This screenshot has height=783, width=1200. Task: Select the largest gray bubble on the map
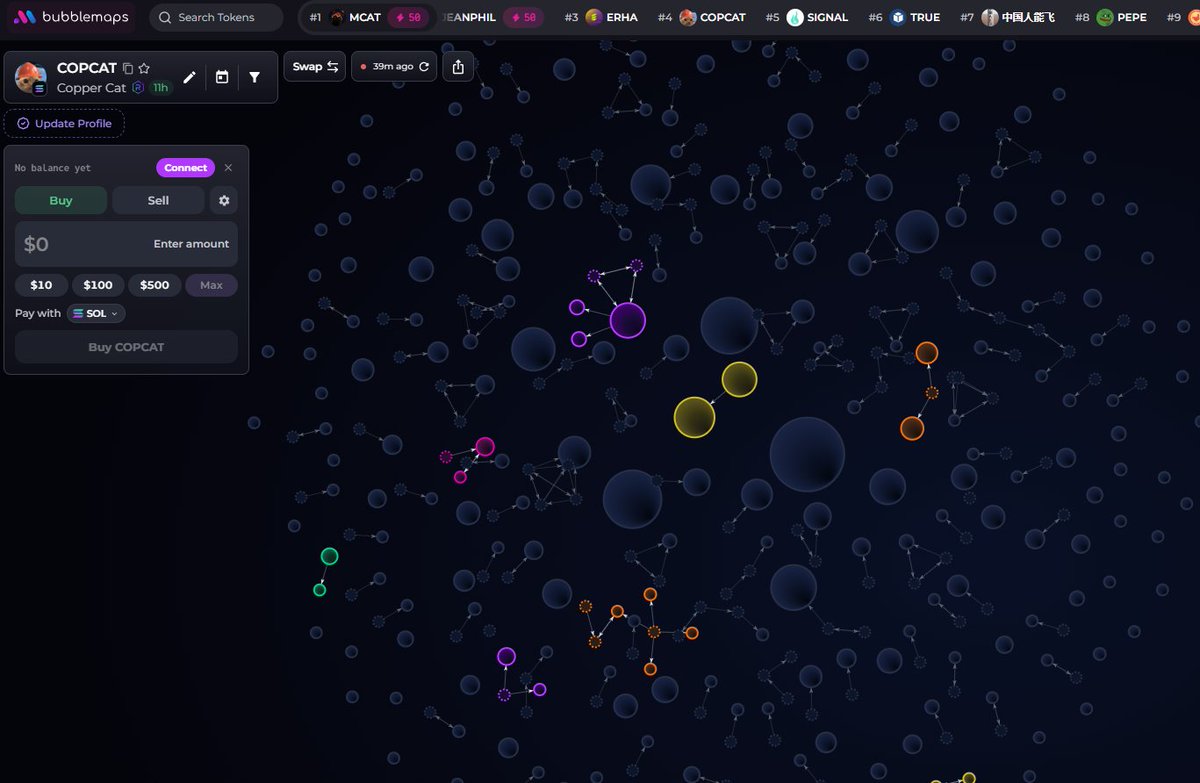tap(807, 454)
